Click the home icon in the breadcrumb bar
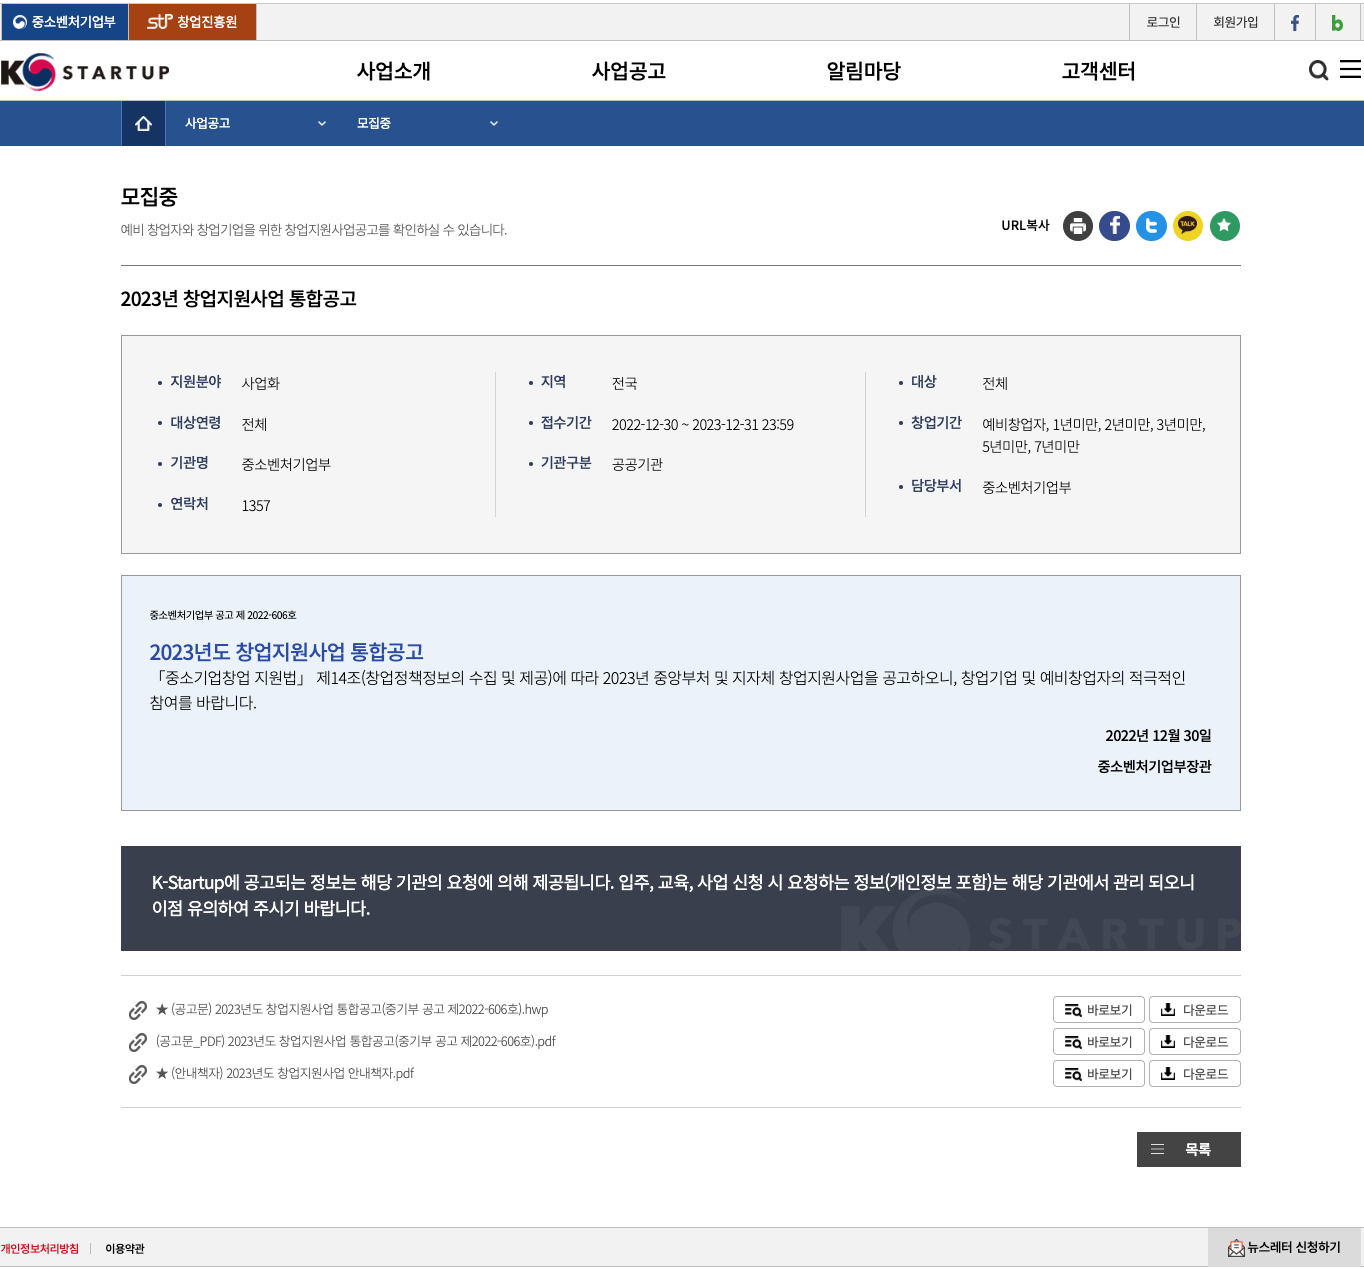Image resolution: width=1364 pixels, height=1269 pixels. (x=142, y=123)
